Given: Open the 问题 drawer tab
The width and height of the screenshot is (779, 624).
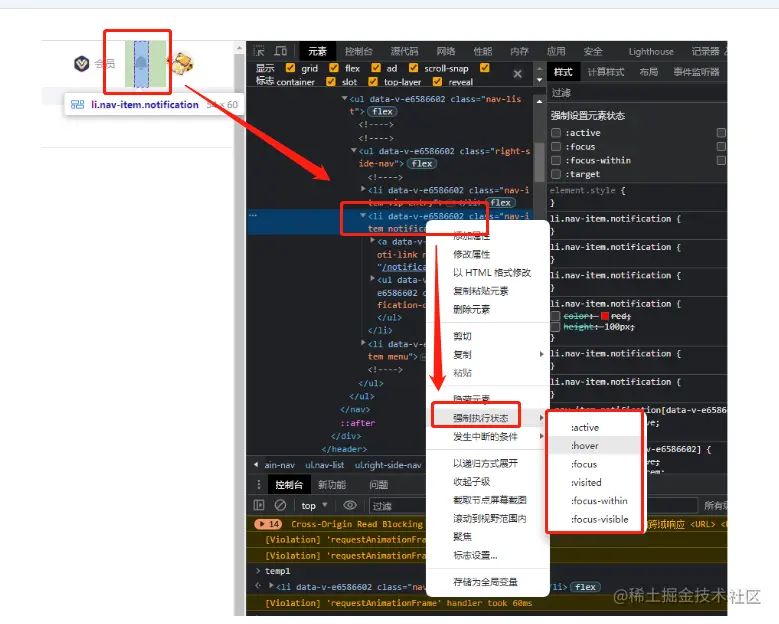Looking at the screenshot, I should [379, 485].
